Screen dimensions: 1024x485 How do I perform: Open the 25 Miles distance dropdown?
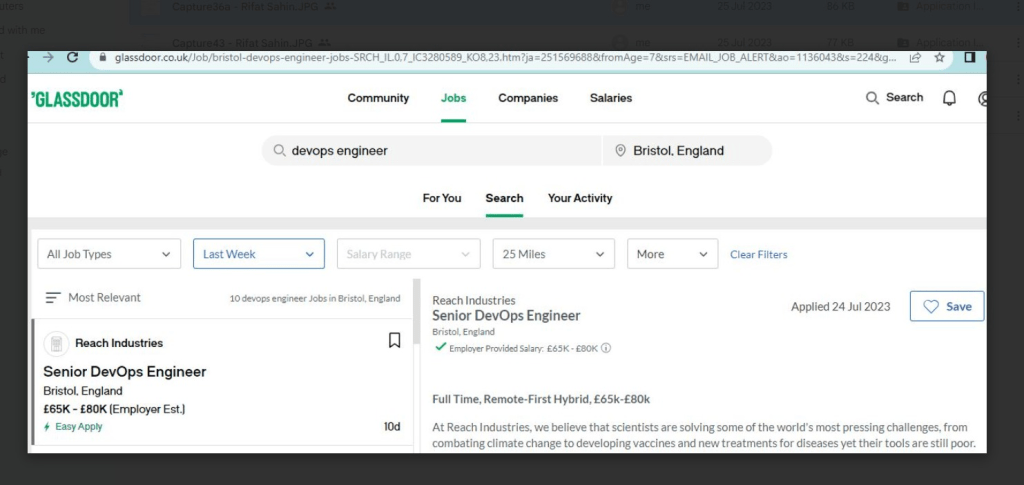[x=554, y=254]
